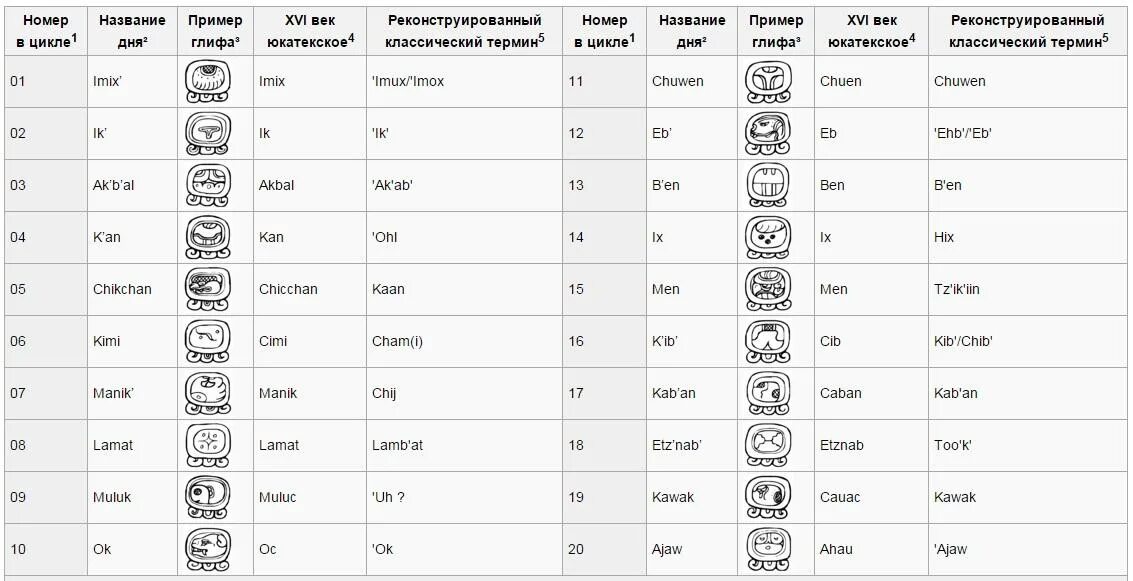This screenshot has width=1133, height=581.
Task: Select the Chuwen glyph thumbnail
Action: pos(768,82)
